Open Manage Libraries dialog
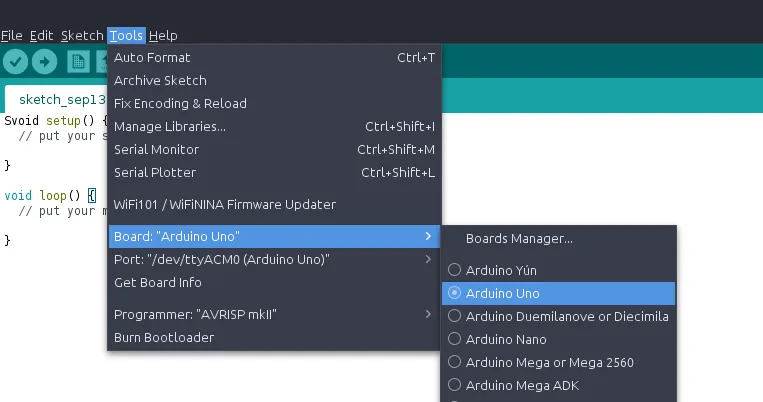 (170, 127)
